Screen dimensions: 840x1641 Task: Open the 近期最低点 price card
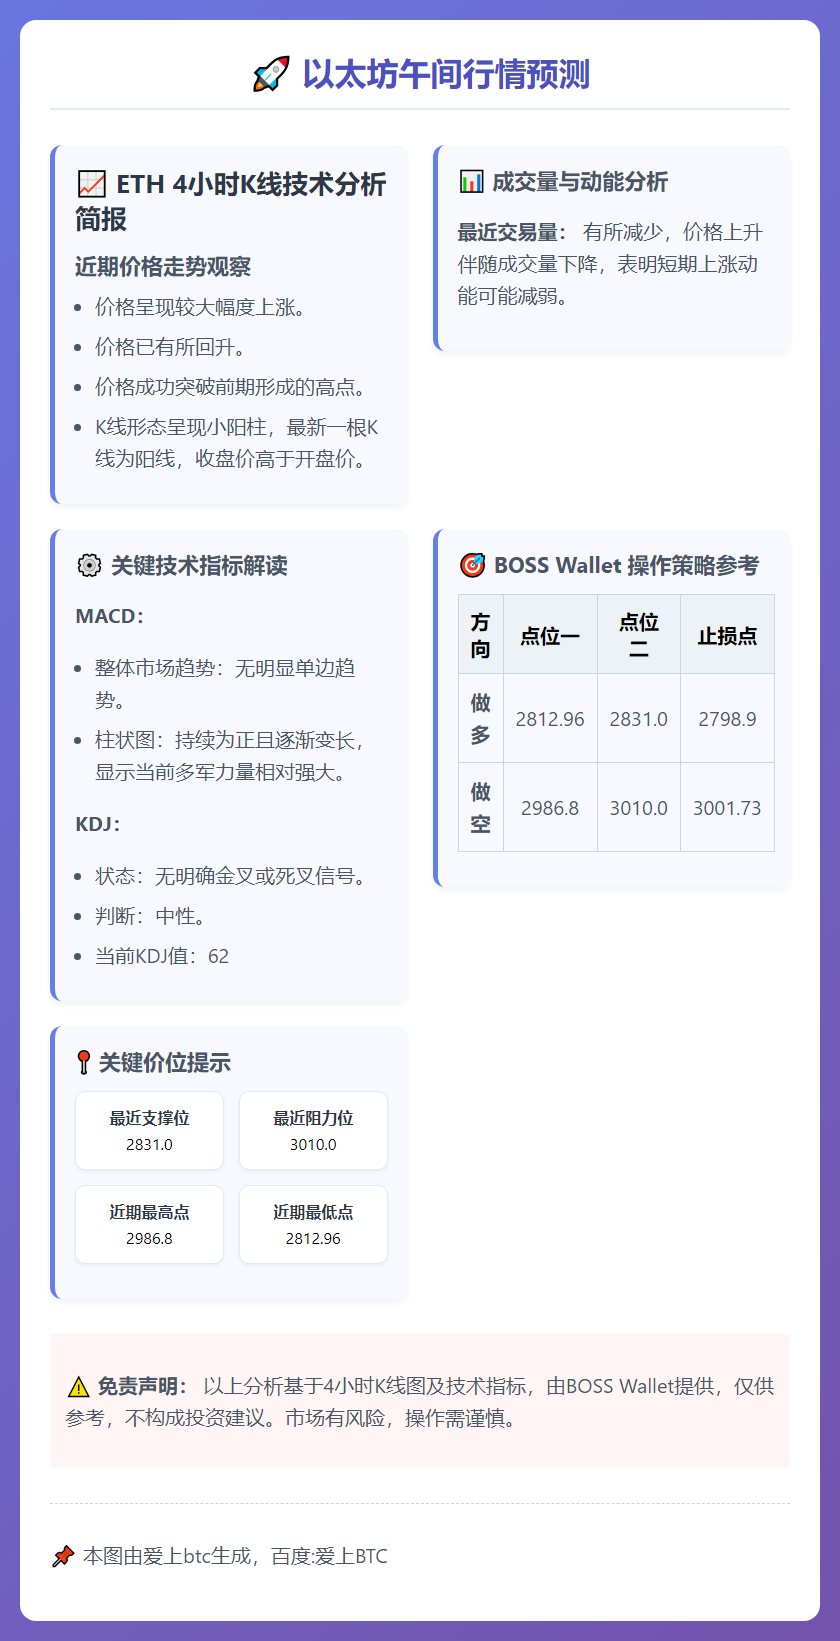313,1224
